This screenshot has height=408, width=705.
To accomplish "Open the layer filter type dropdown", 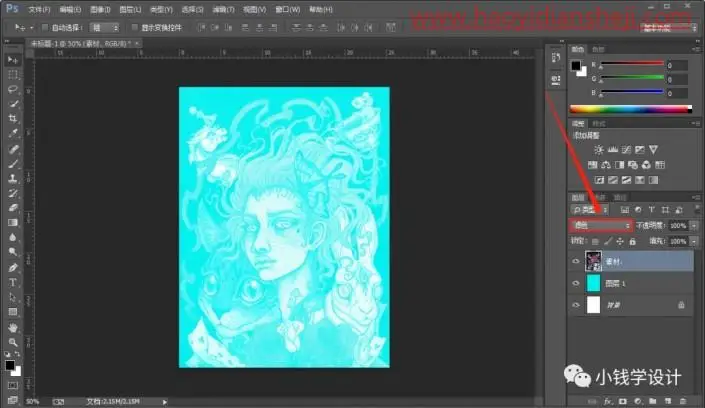I will coord(590,210).
